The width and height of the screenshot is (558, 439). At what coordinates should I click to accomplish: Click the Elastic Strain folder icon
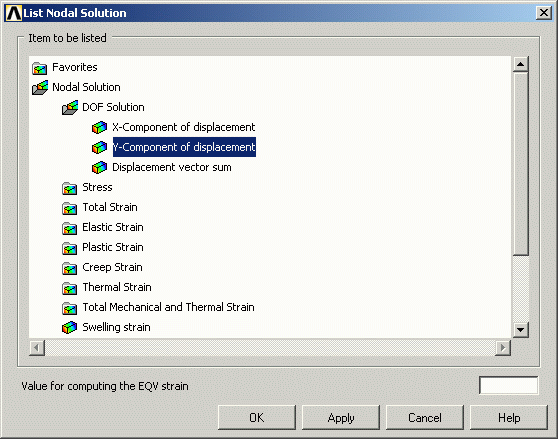pos(69,228)
